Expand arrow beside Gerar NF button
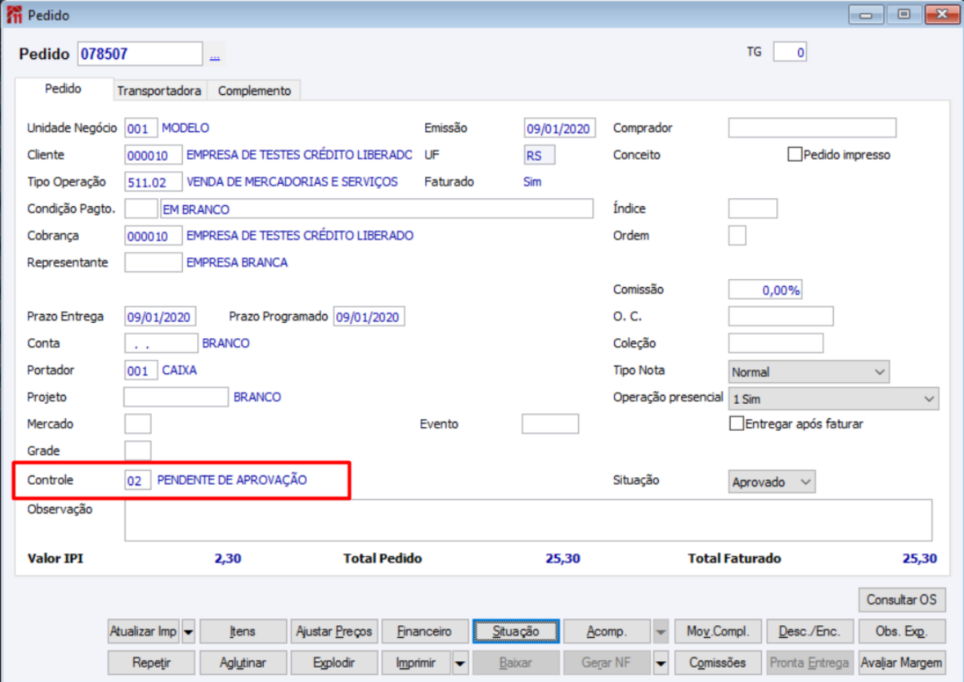The height and width of the screenshot is (682, 964). (661, 664)
